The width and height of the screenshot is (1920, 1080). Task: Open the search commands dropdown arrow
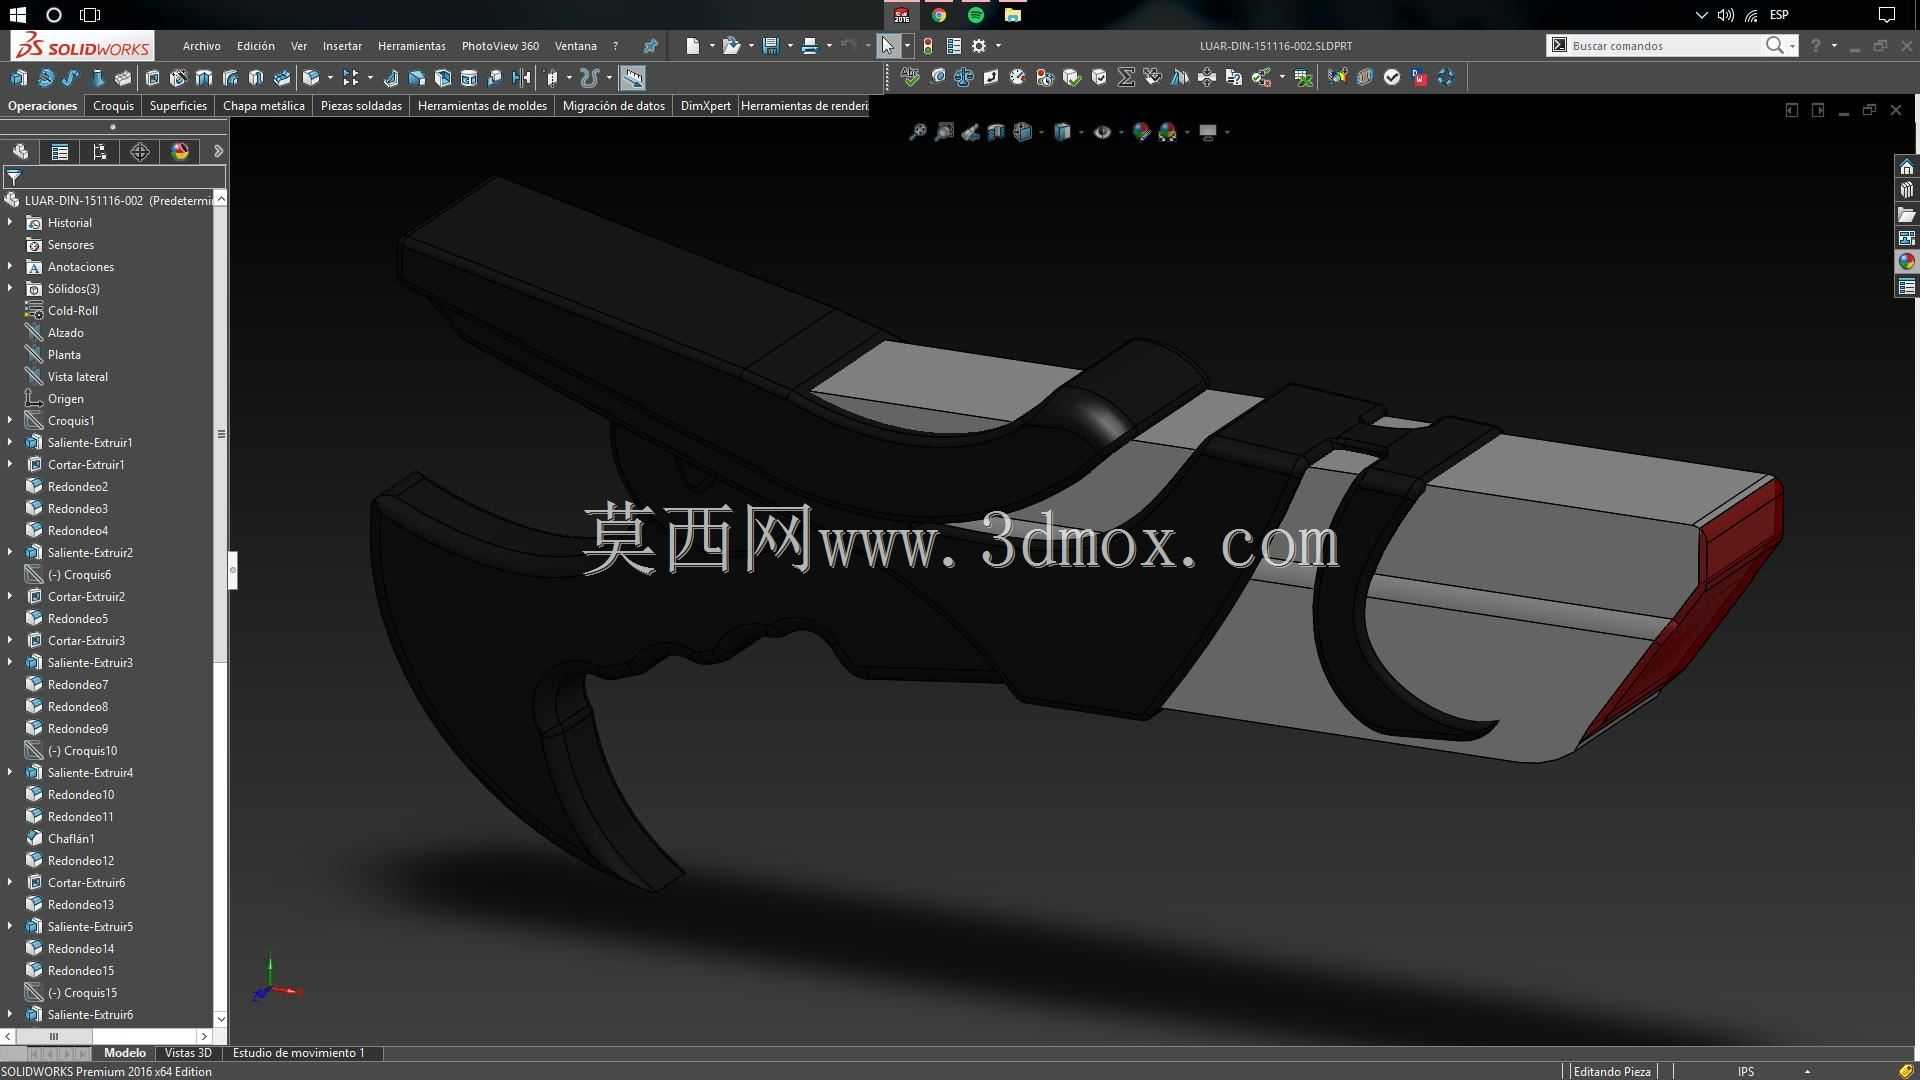tap(1792, 46)
